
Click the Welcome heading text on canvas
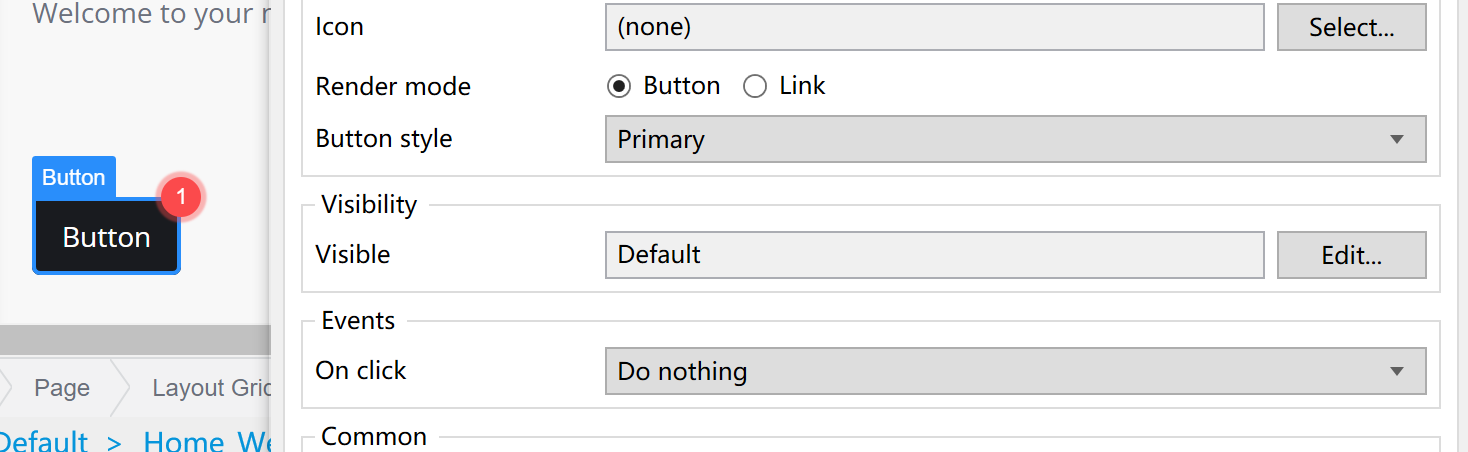(143, 14)
